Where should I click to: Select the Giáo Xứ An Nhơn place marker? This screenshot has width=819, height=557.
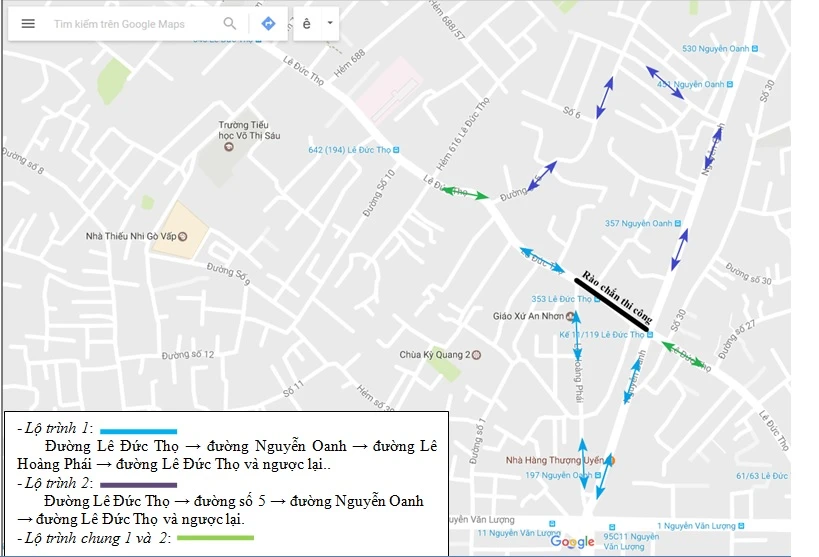(570, 316)
